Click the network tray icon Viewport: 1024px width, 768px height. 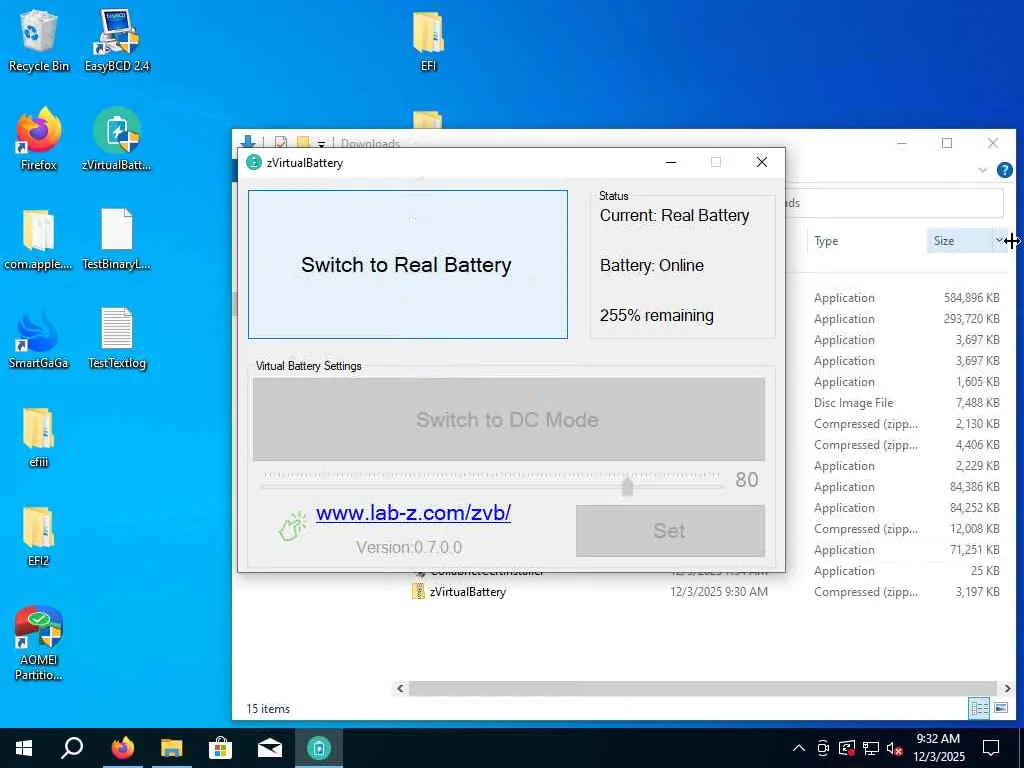coord(871,748)
